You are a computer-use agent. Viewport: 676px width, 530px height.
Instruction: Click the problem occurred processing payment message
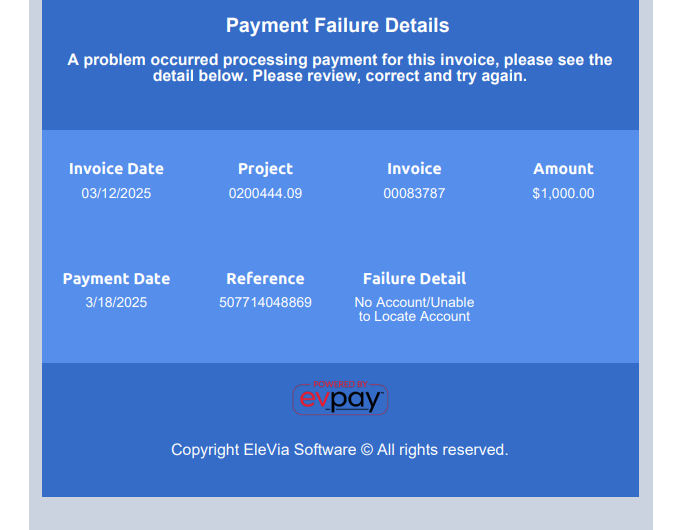point(340,68)
